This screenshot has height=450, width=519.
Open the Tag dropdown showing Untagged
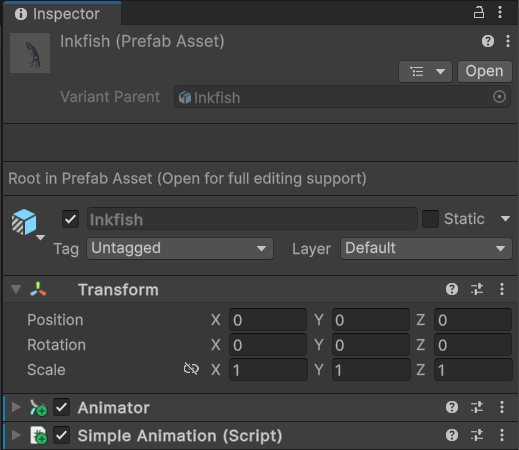pyautogui.click(x=180, y=248)
